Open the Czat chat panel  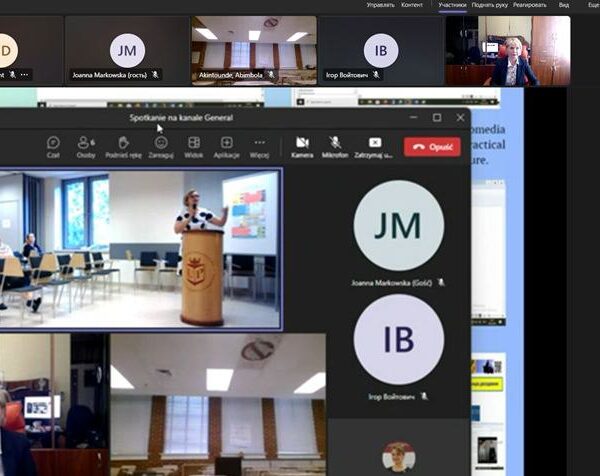53,146
